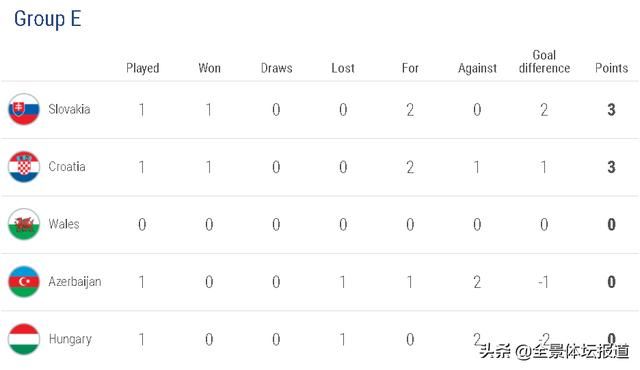
Task: Click the Wales flag icon
Action: tap(24, 224)
